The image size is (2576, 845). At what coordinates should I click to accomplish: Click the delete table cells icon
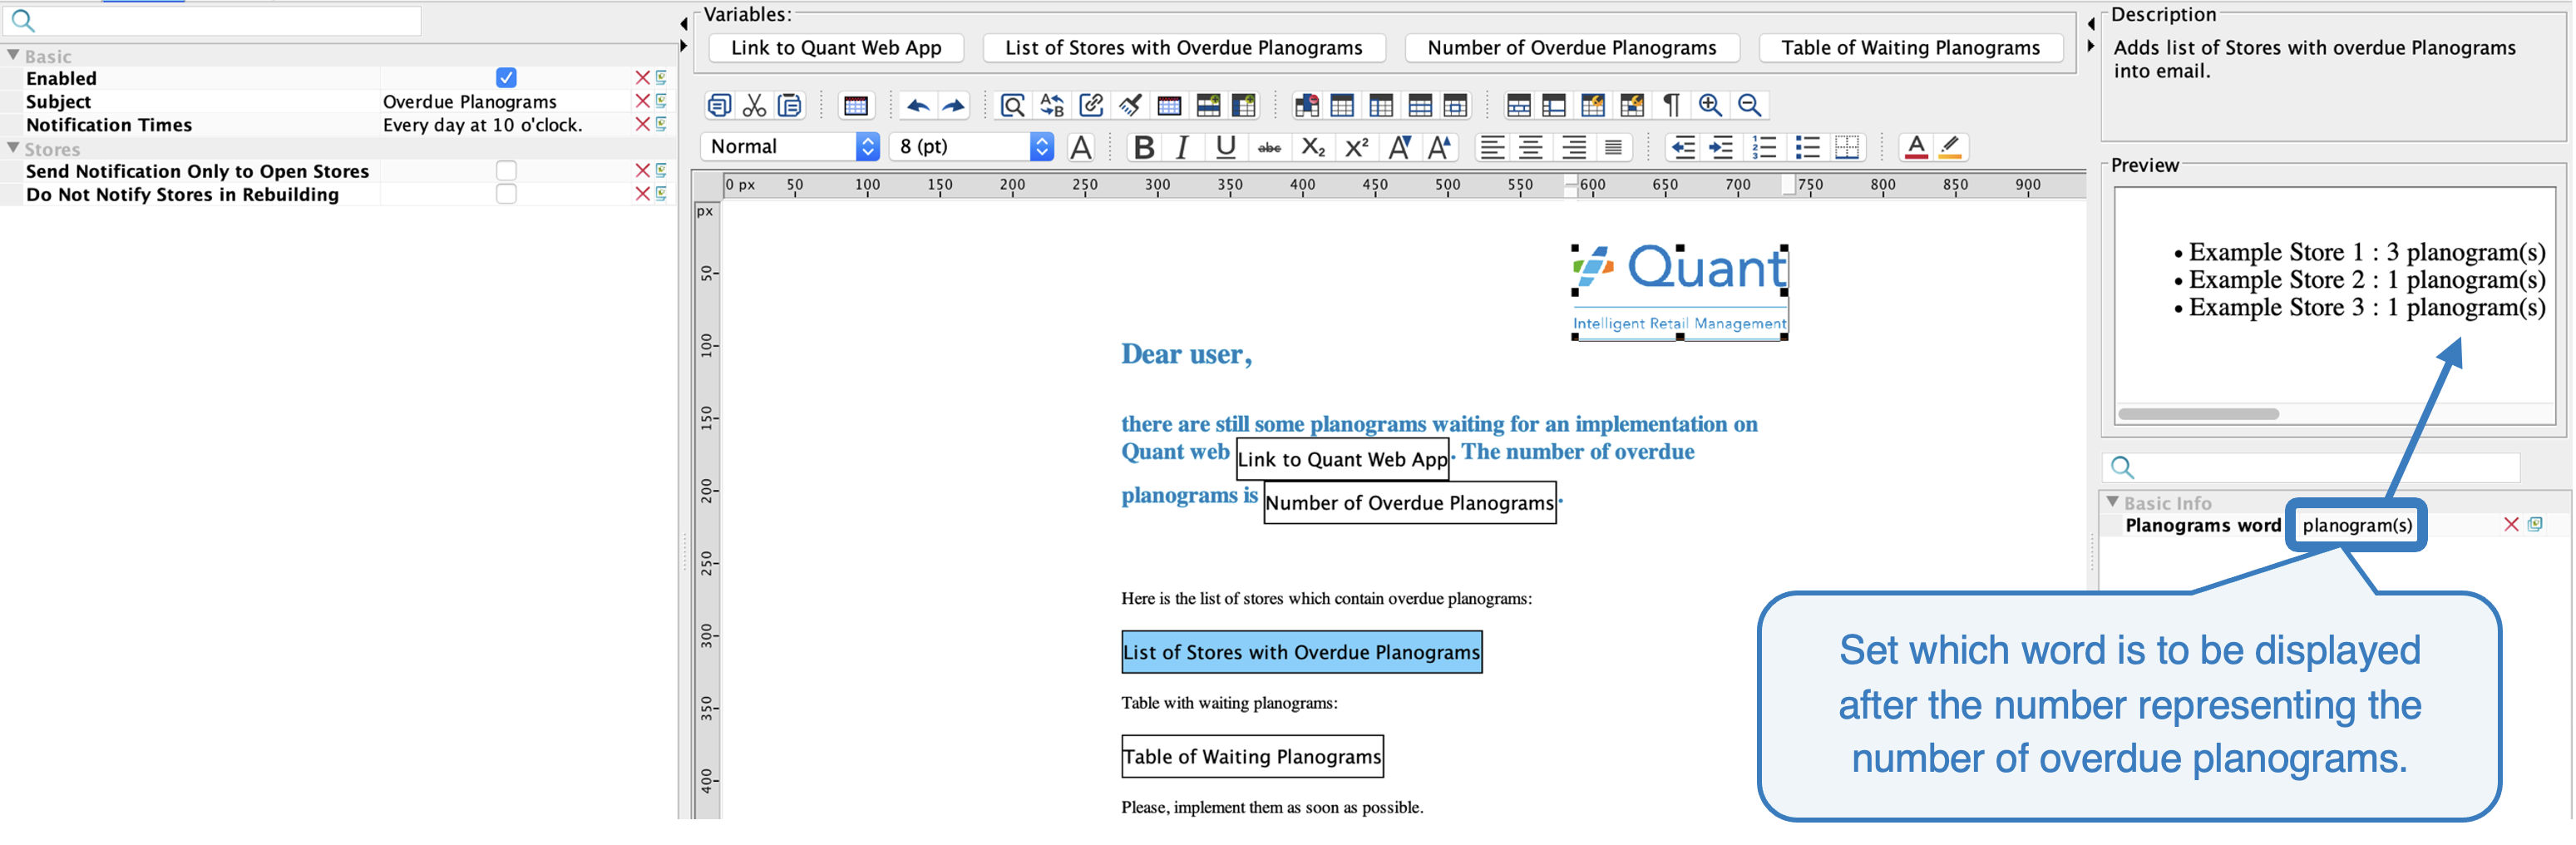coord(1306,105)
